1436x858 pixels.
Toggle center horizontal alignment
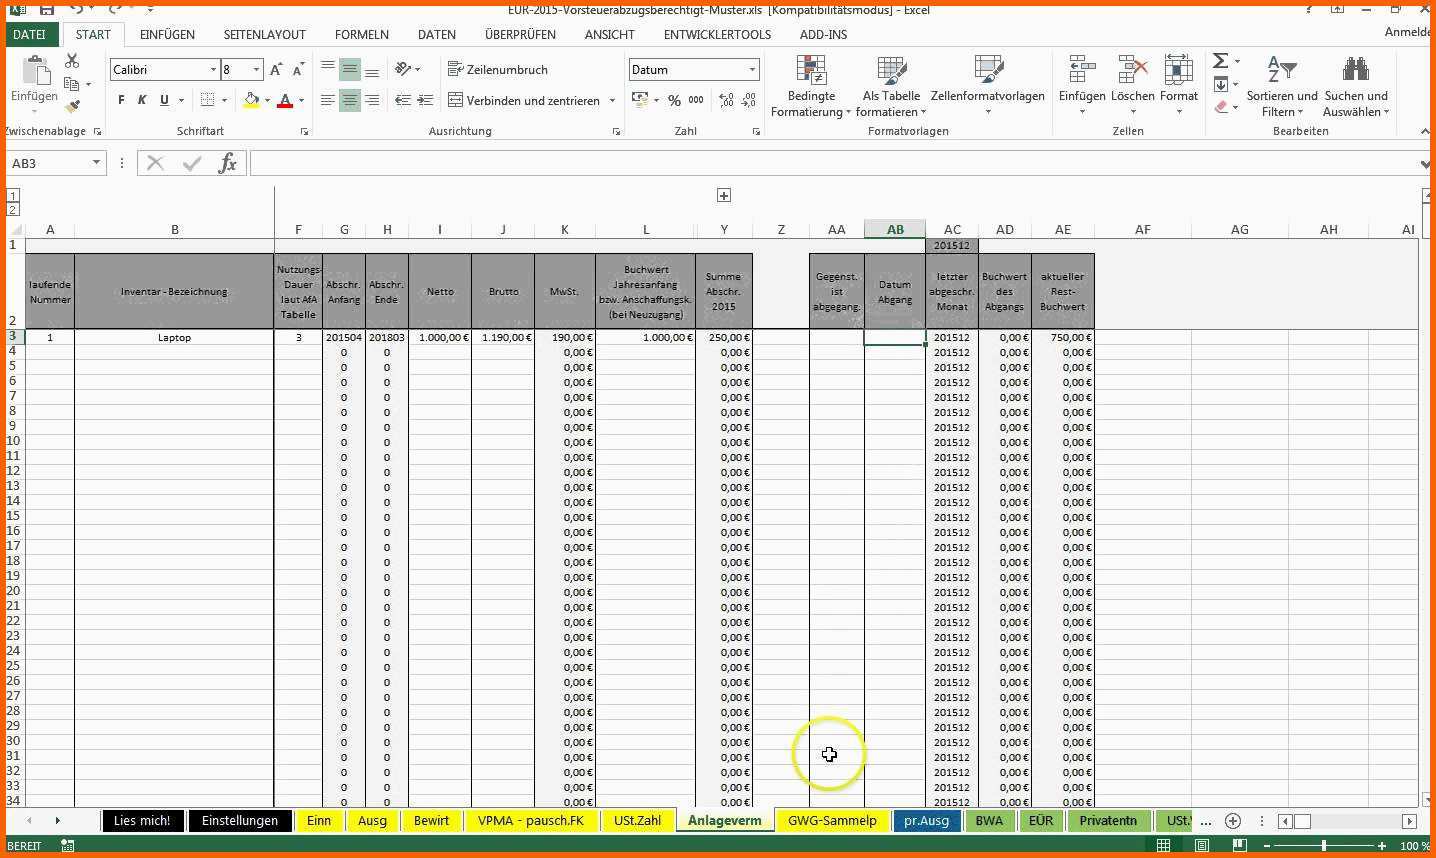coord(349,100)
